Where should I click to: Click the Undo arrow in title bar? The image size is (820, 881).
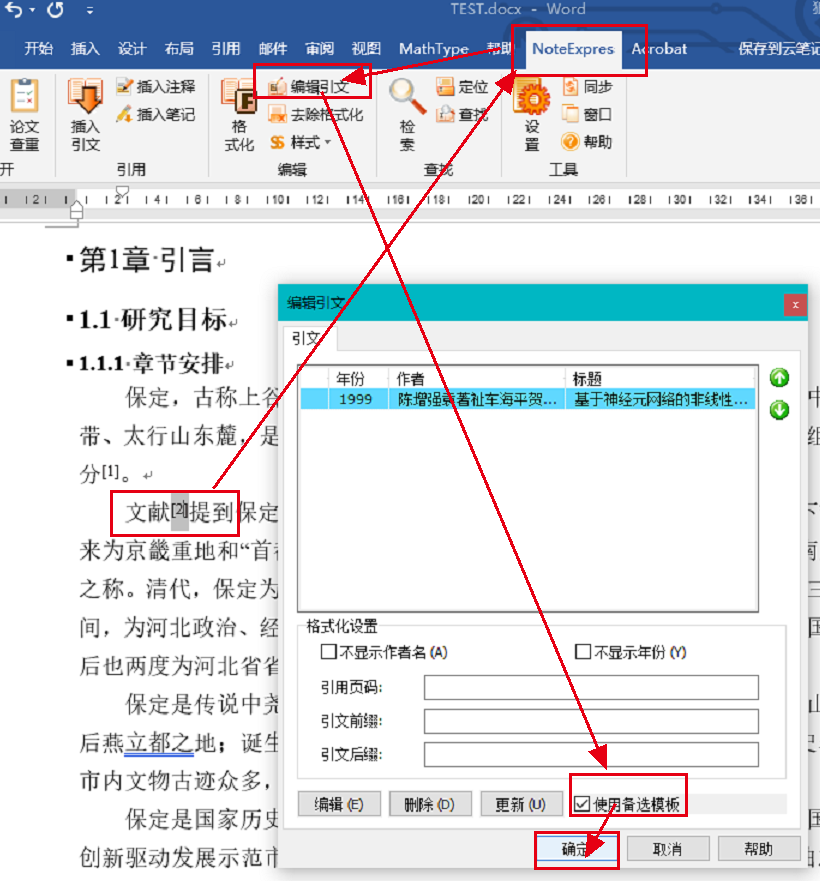tap(13, 10)
